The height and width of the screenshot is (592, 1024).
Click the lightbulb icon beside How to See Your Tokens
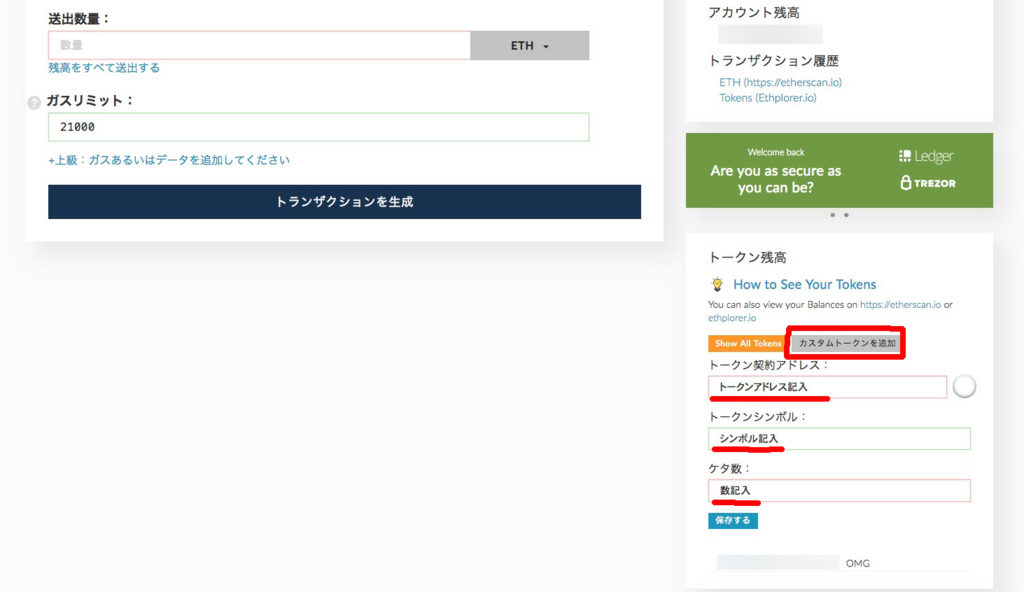tap(717, 284)
